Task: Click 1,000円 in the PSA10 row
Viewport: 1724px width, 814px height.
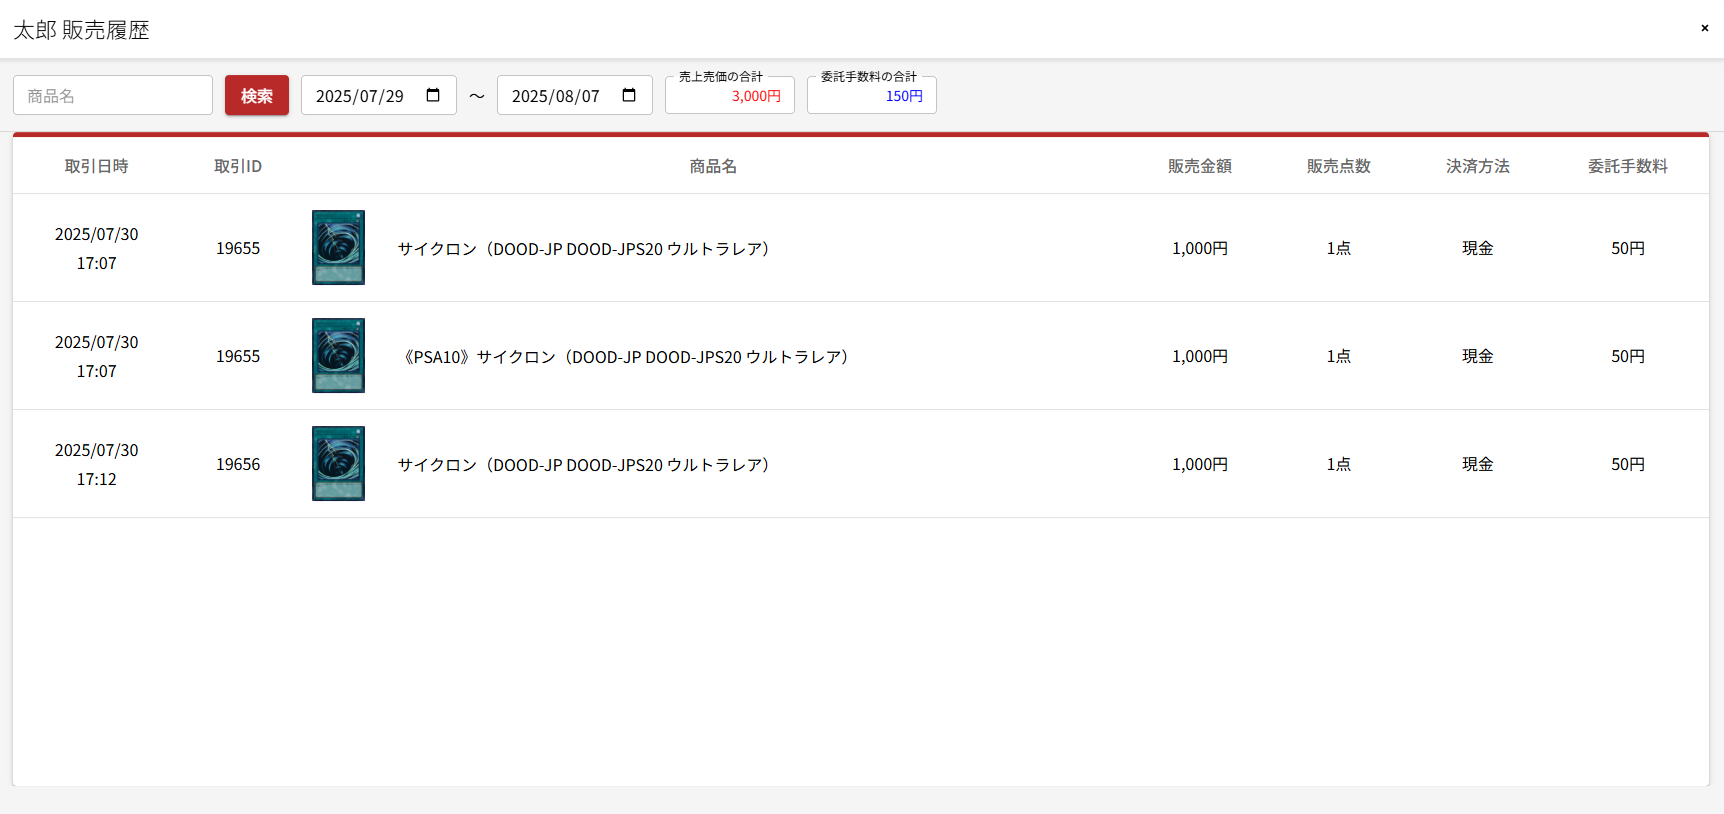Action: pos(1200,356)
